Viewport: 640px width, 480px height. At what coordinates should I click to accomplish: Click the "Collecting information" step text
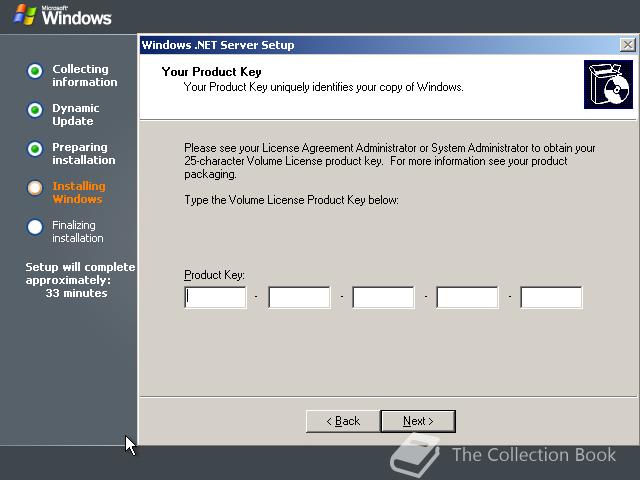point(84,76)
